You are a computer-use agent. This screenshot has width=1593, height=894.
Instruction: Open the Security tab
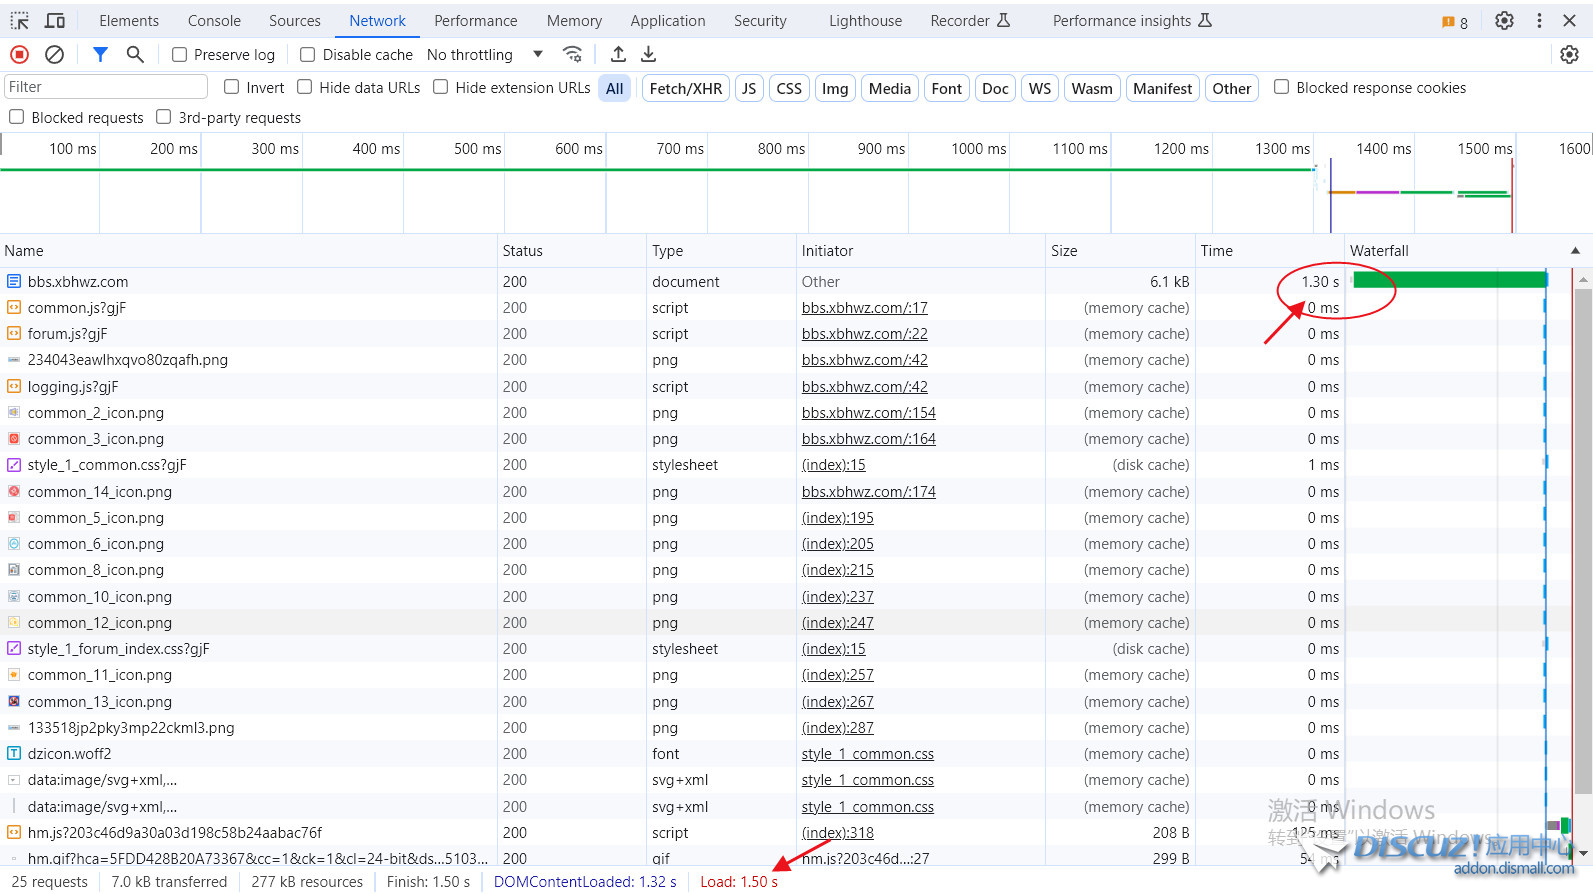(x=760, y=21)
